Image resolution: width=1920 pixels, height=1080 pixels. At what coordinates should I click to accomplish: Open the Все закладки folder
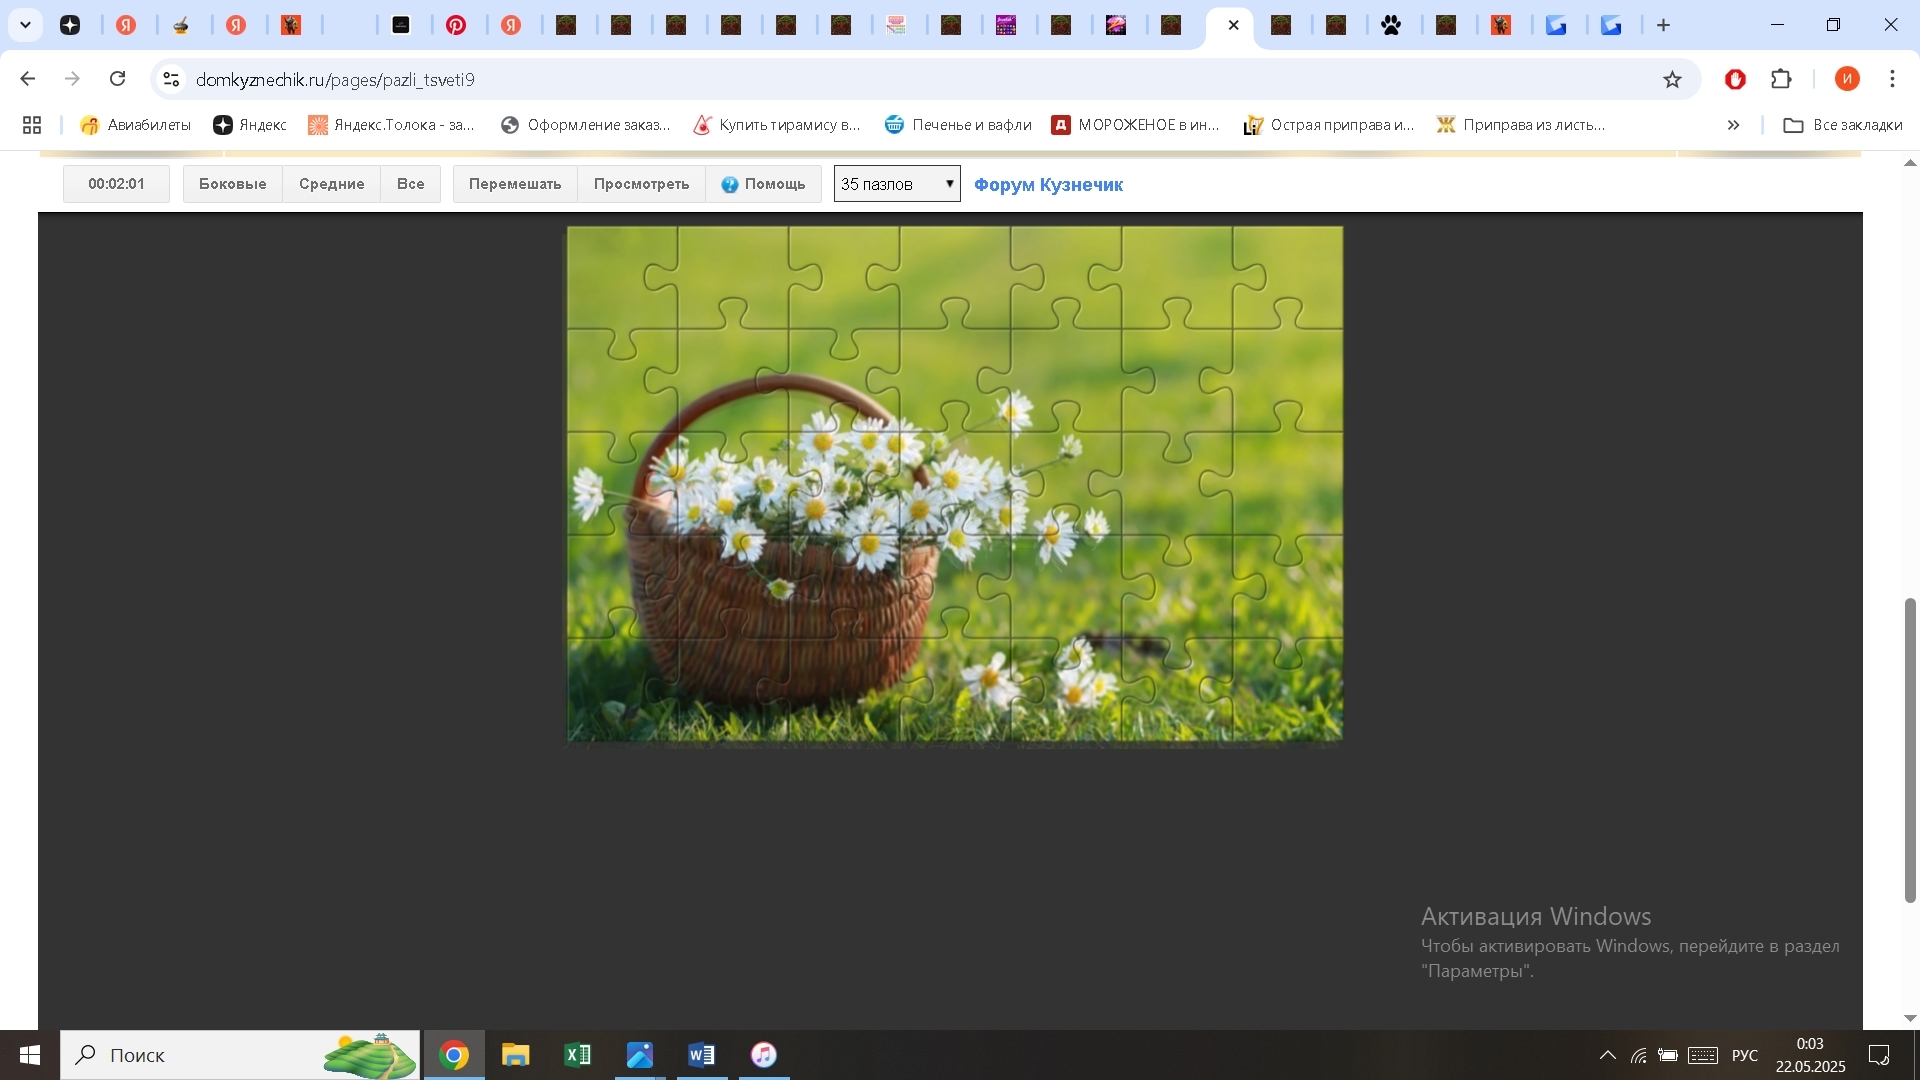click(x=1843, y=125)
